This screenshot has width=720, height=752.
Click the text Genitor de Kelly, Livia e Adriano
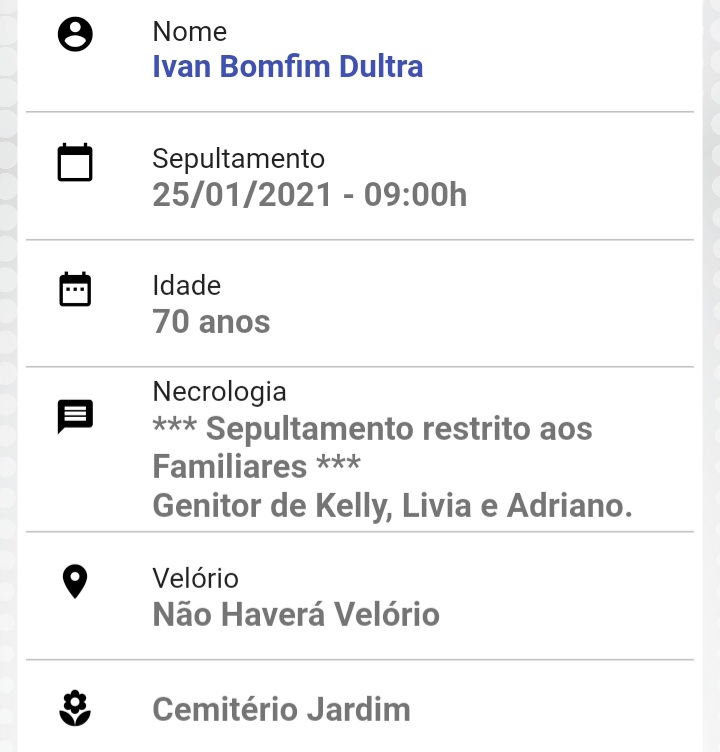point(392,506)
